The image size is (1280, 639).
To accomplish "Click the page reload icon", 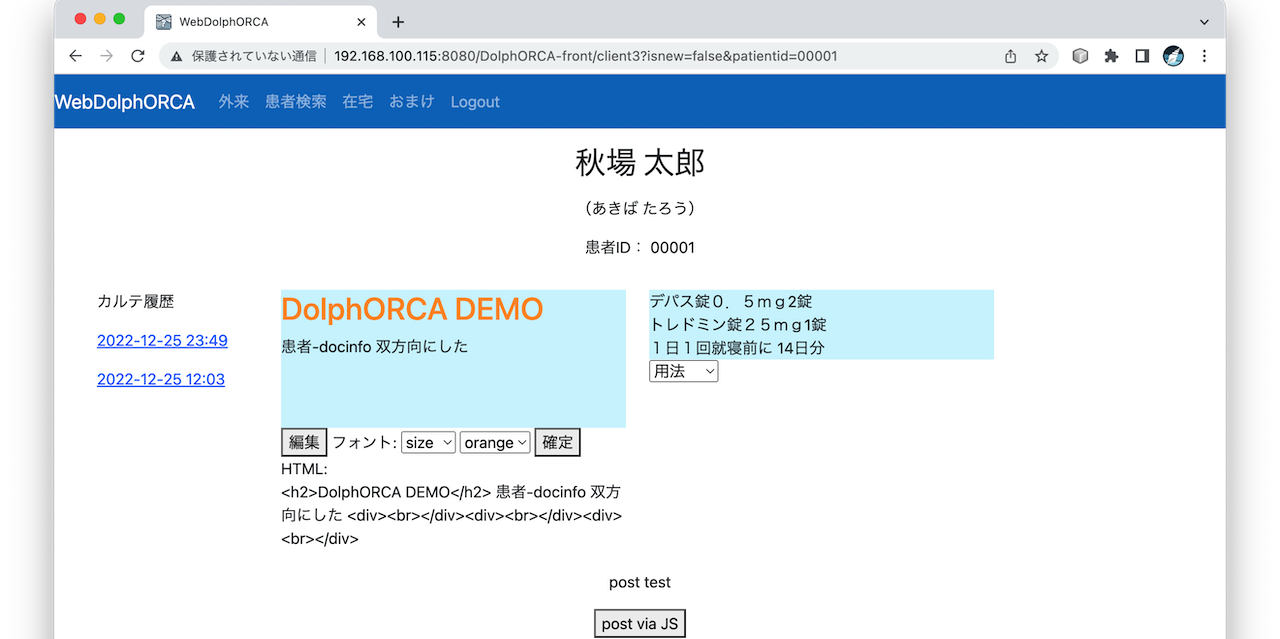I will (137, 56).
